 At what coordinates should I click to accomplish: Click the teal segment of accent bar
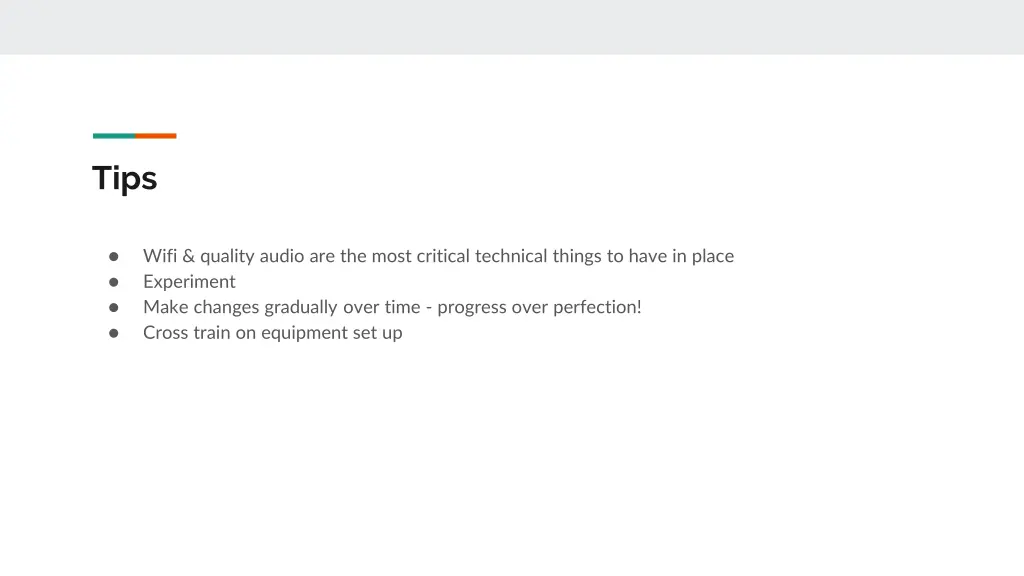(114, 136)
